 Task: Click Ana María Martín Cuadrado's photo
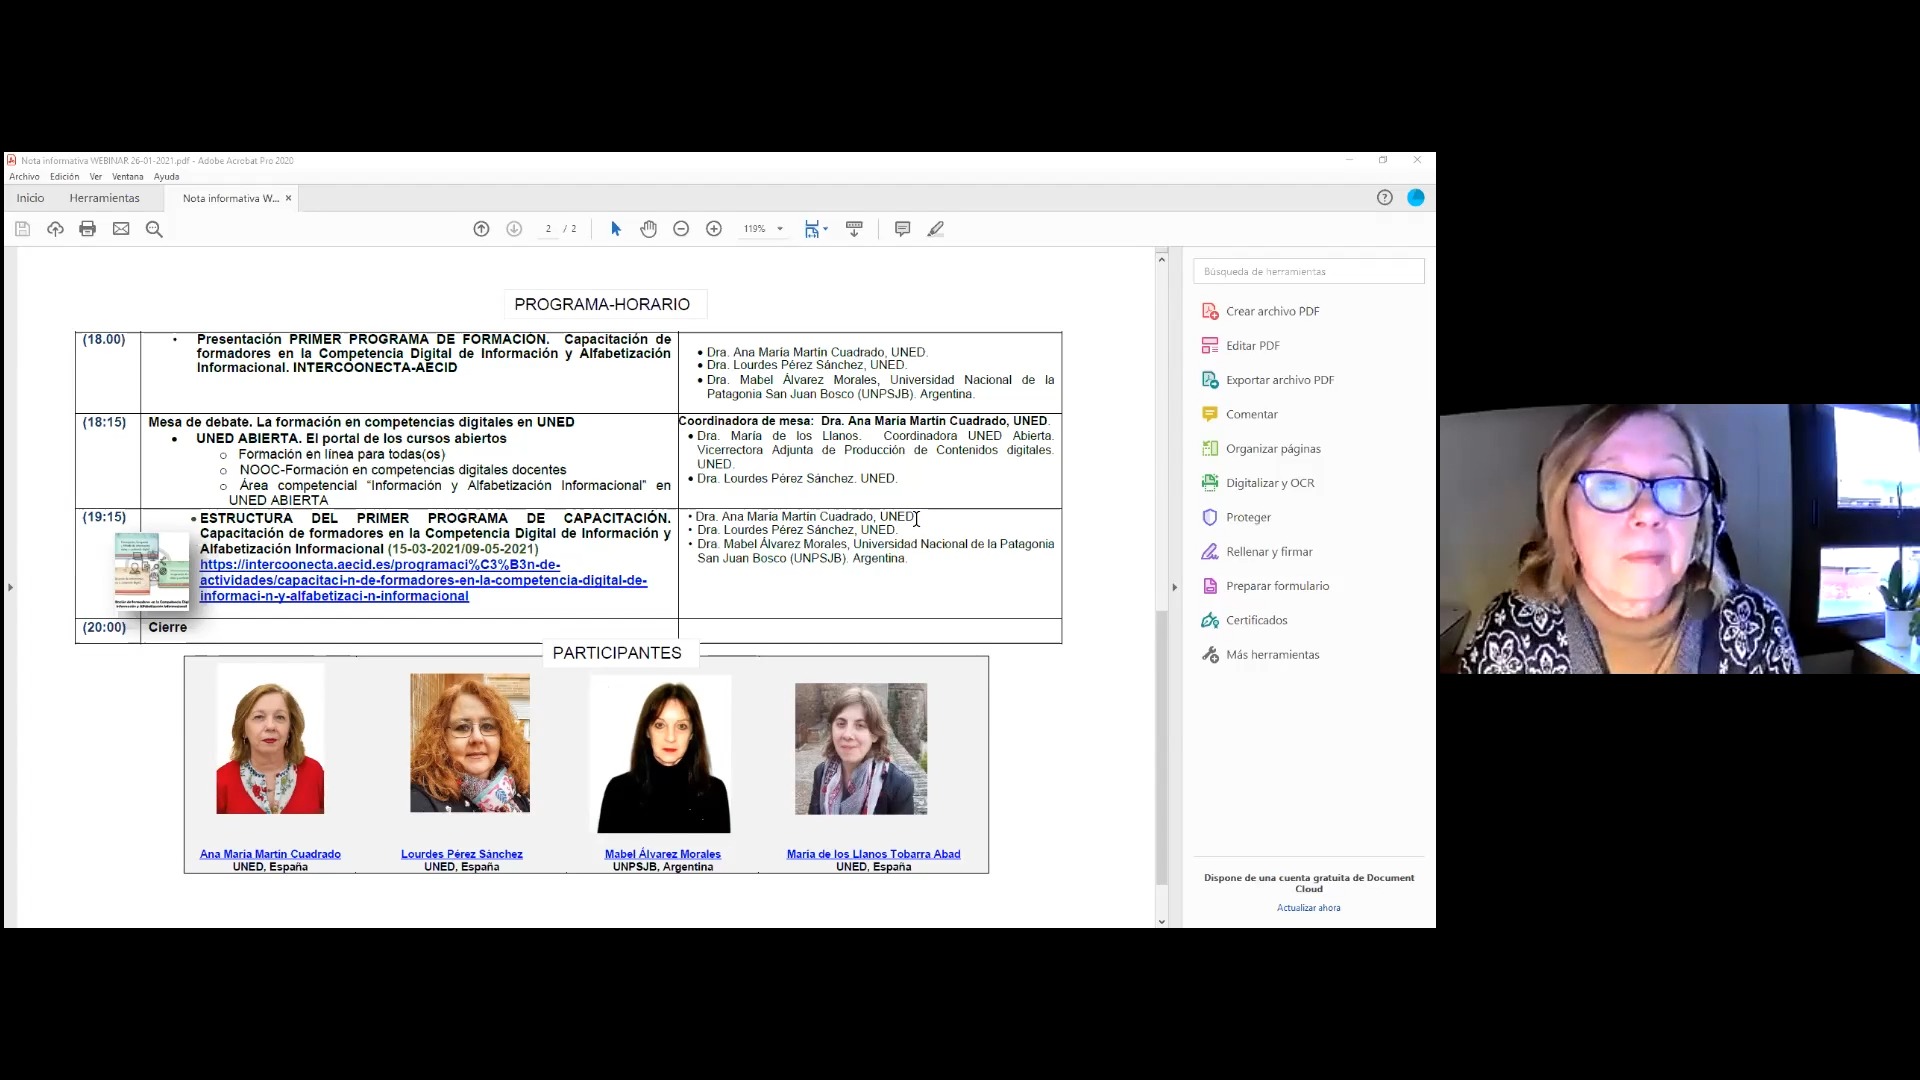(x=270, y=739)
